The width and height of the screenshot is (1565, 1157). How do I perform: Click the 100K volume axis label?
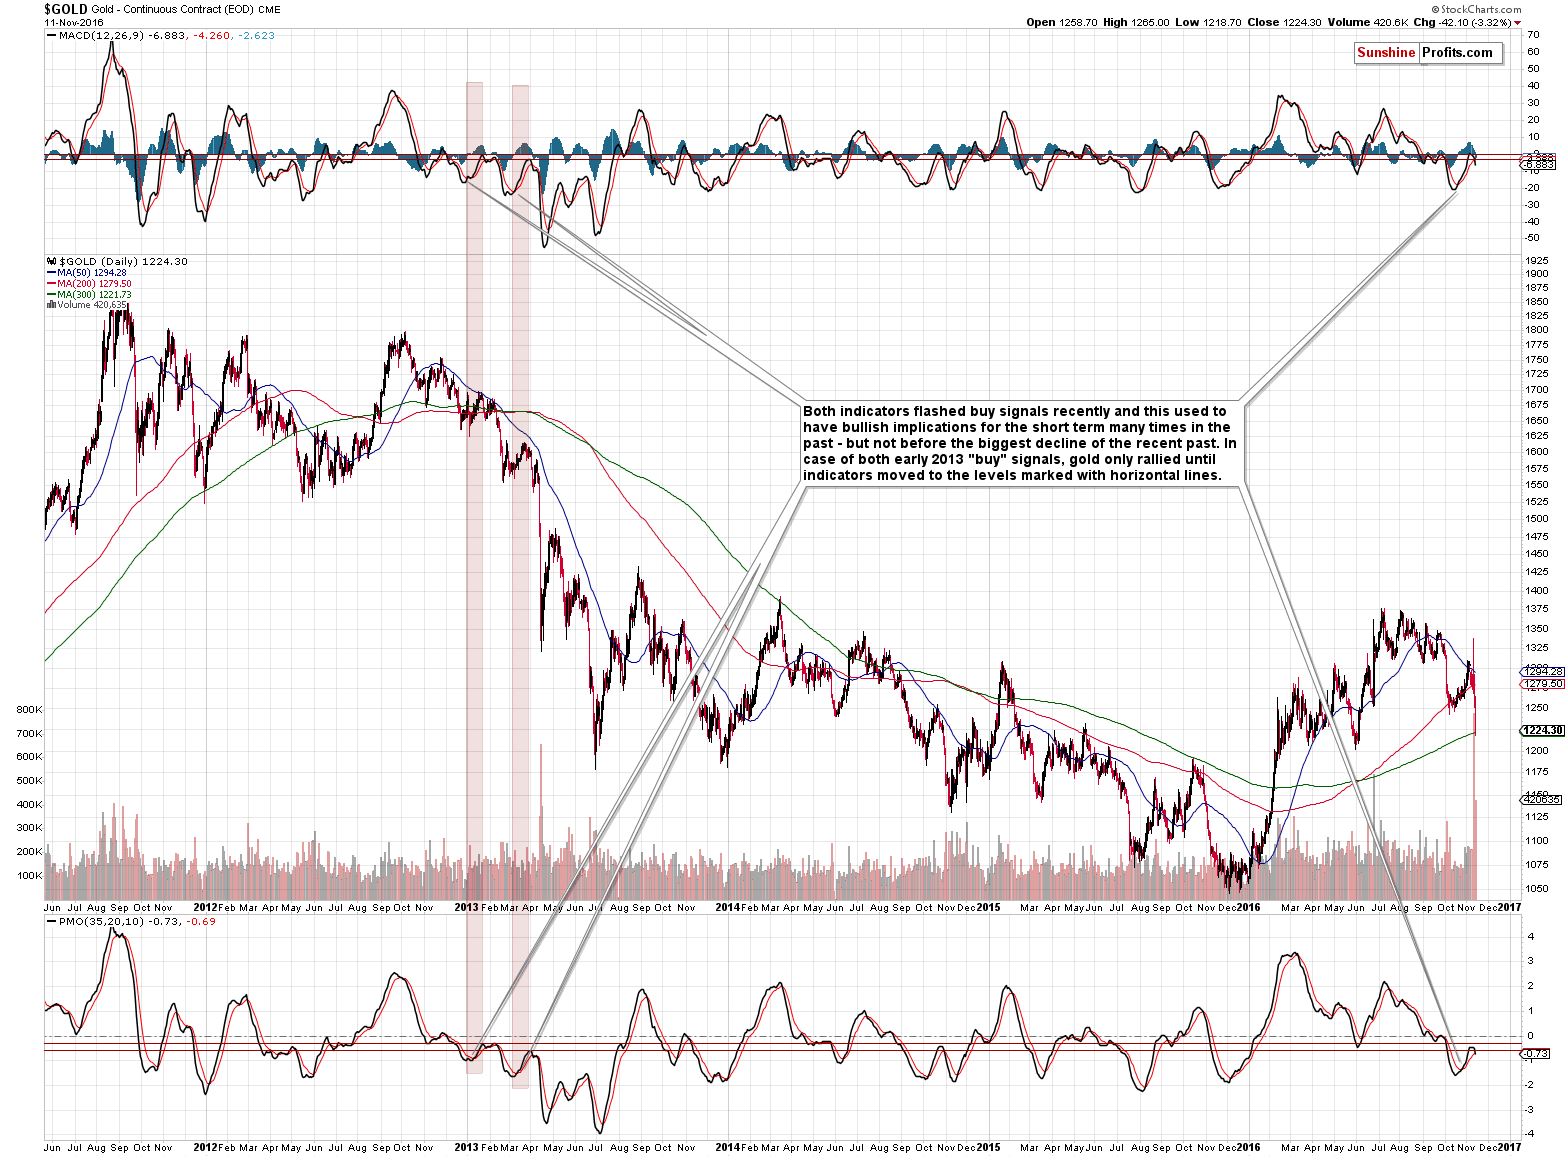pyautogui.click(x=29, y=876)
